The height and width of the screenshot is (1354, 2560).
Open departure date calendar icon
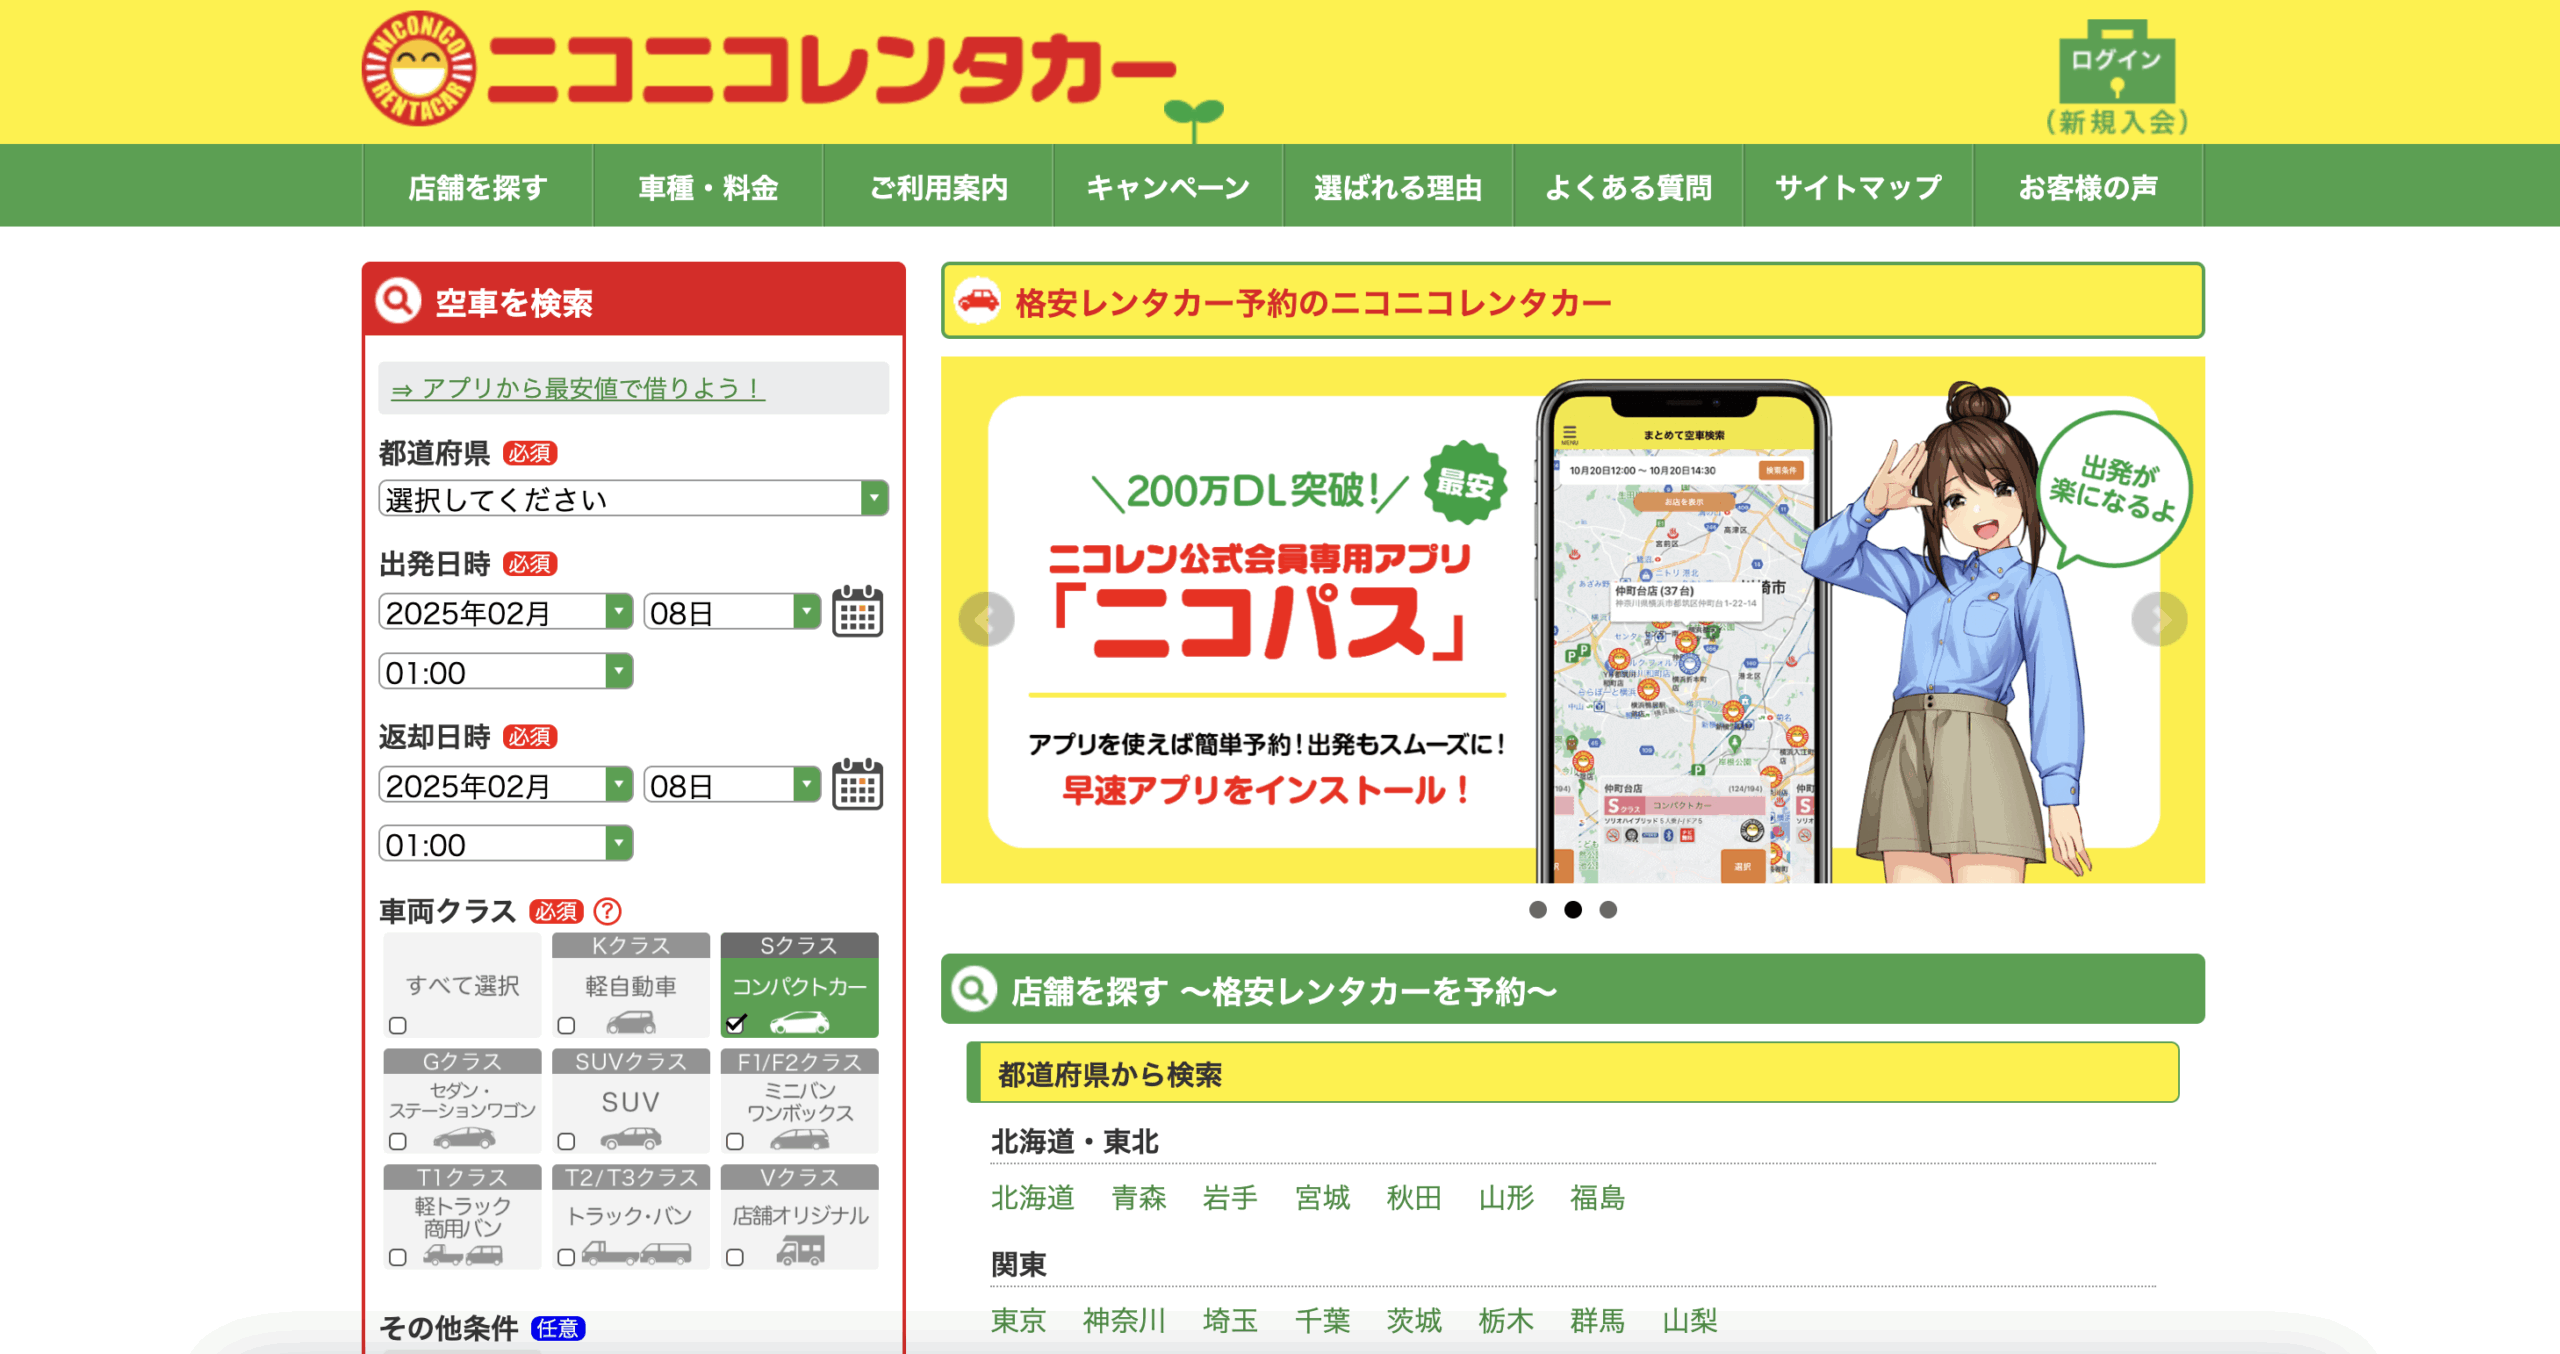pos(857,611)
